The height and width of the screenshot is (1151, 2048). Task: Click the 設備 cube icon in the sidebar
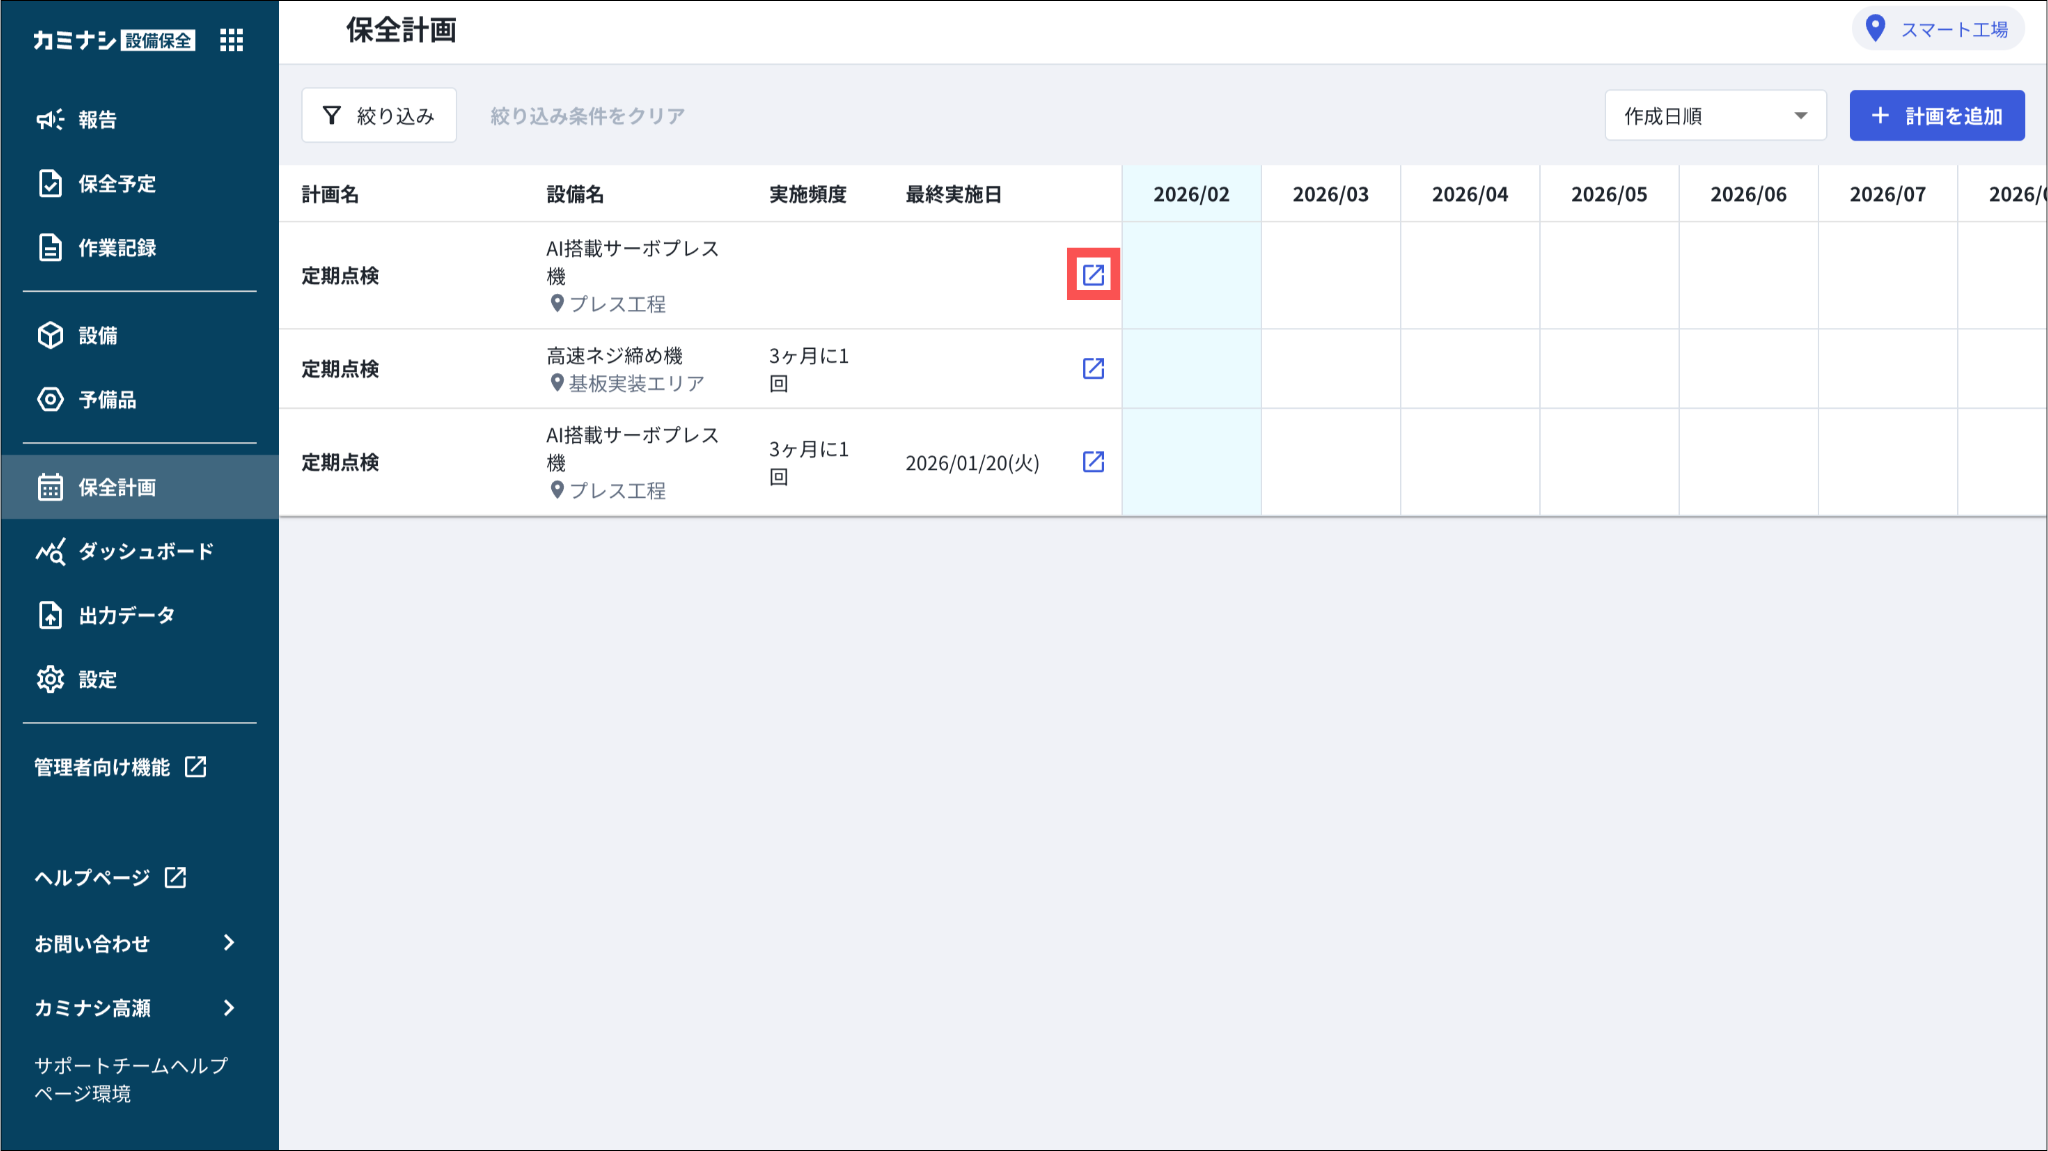(x=50, y=336)
